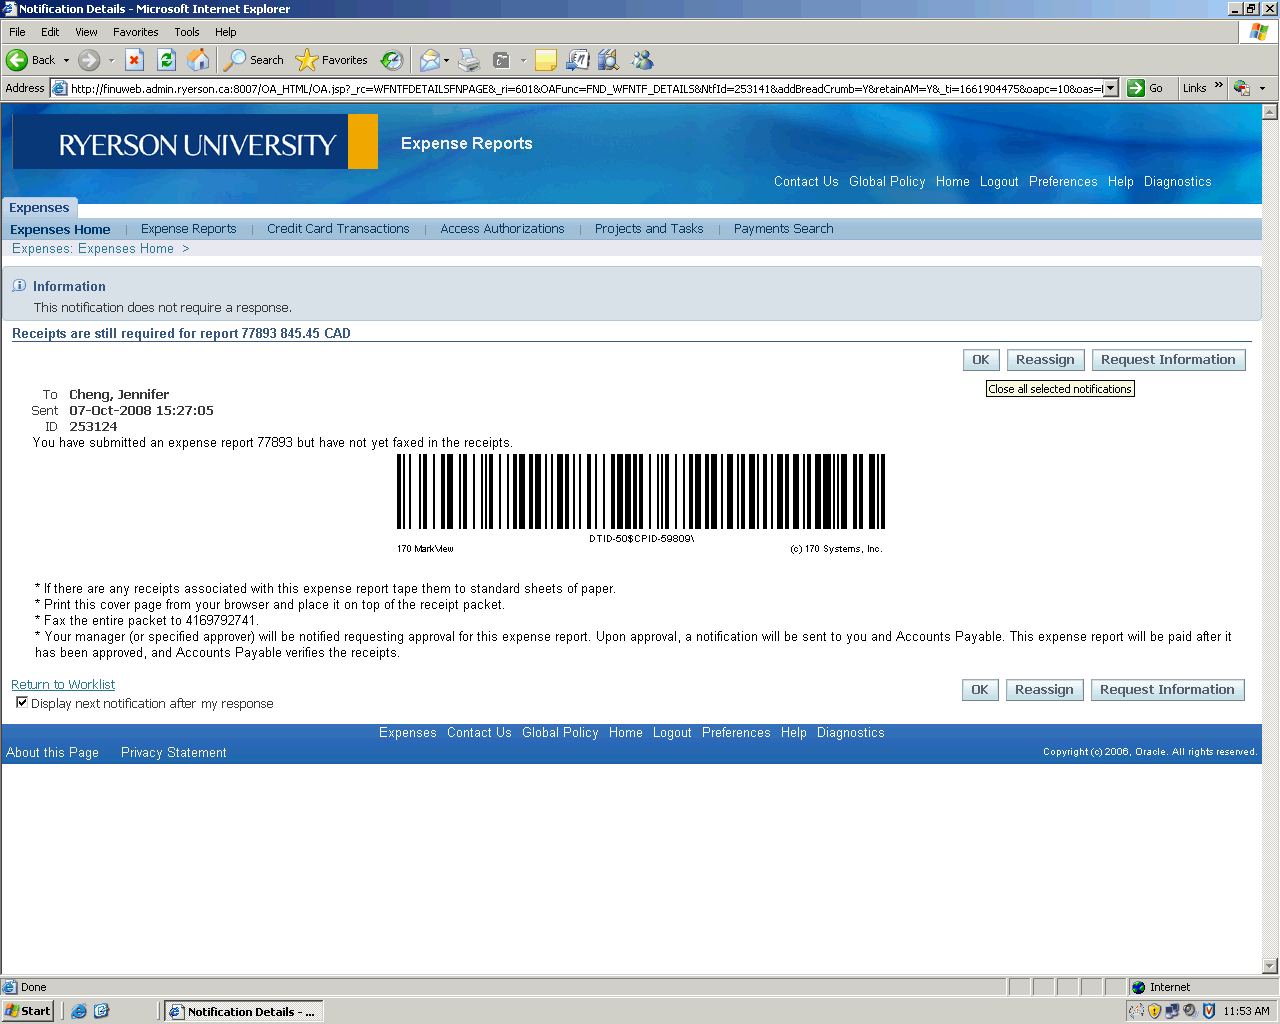Viewport: 1280px width, 1024px height.
Task: Open the Favorites star icon
Action: tap(307, 60)
